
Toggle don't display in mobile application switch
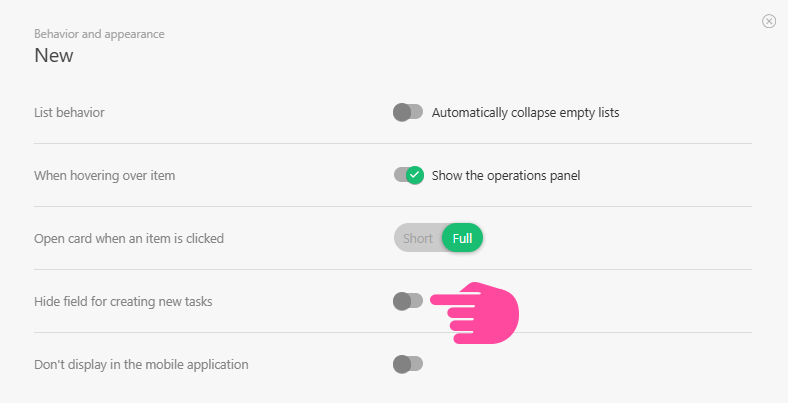pos(408,364)
